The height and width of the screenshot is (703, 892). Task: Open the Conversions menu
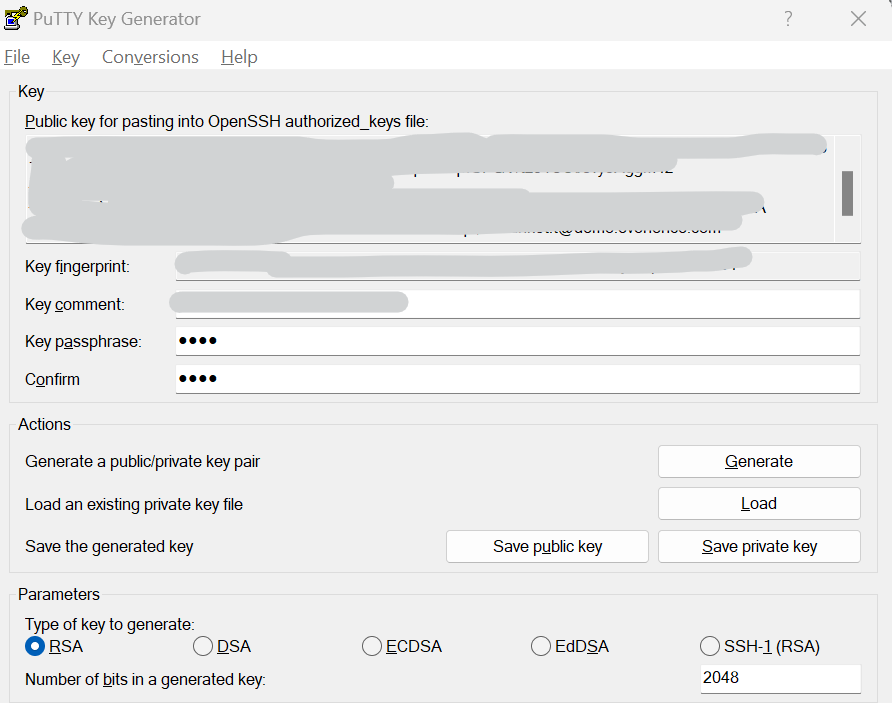click(x=149, y=57)
